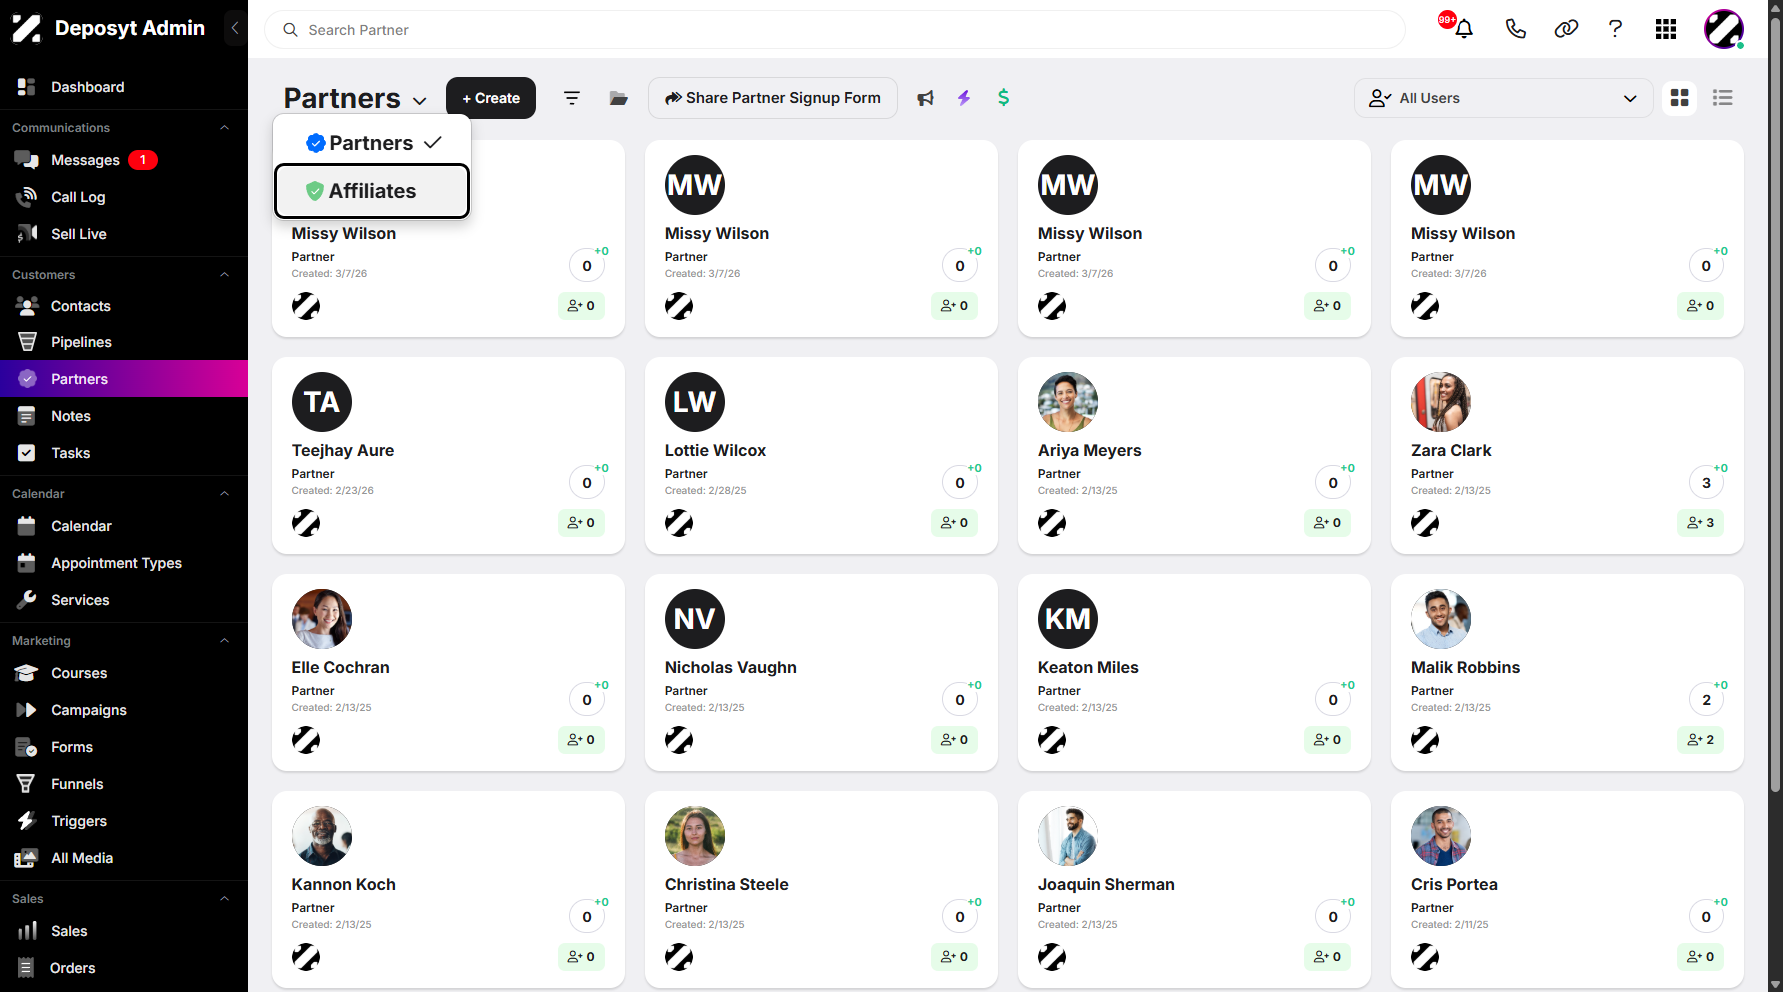Collapse the Customers section

tap(225, 275)
